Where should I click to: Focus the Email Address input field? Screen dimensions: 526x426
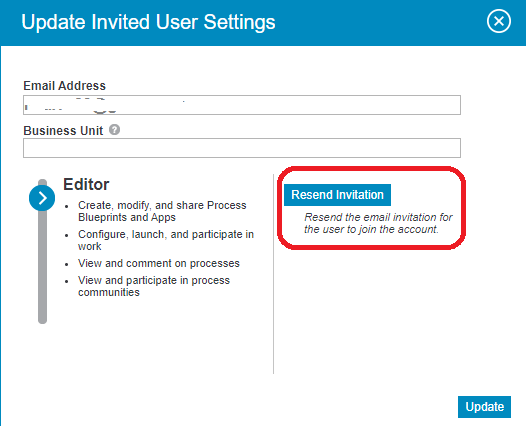[242, 105]
